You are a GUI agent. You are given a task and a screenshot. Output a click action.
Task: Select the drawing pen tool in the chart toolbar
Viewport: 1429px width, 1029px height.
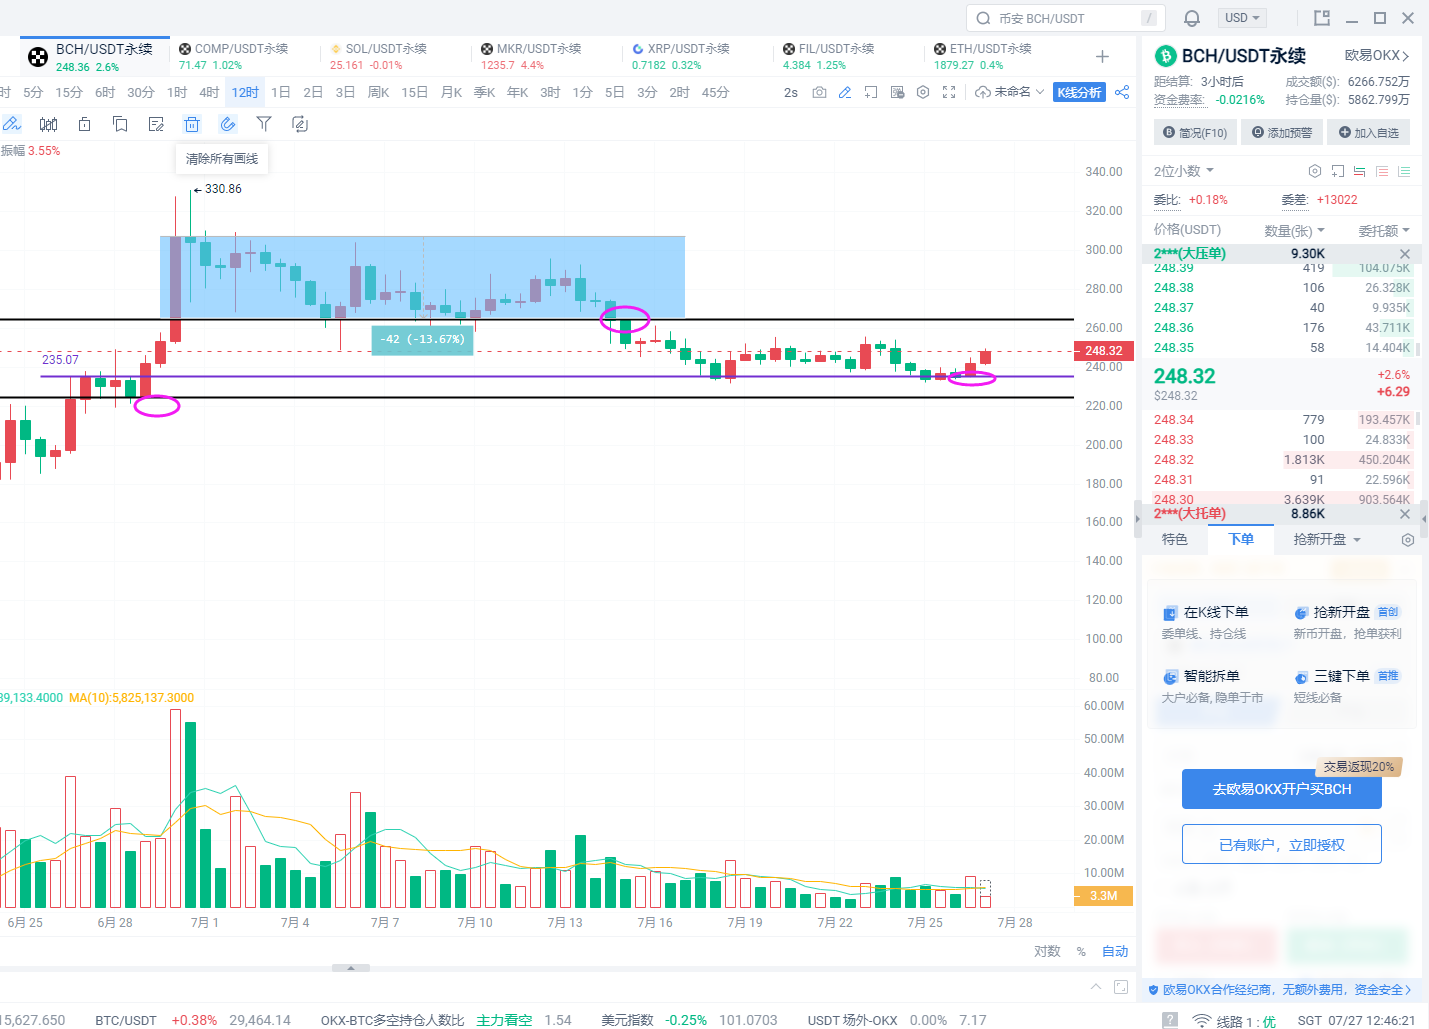pyautogui.click(x=12, y=124)
